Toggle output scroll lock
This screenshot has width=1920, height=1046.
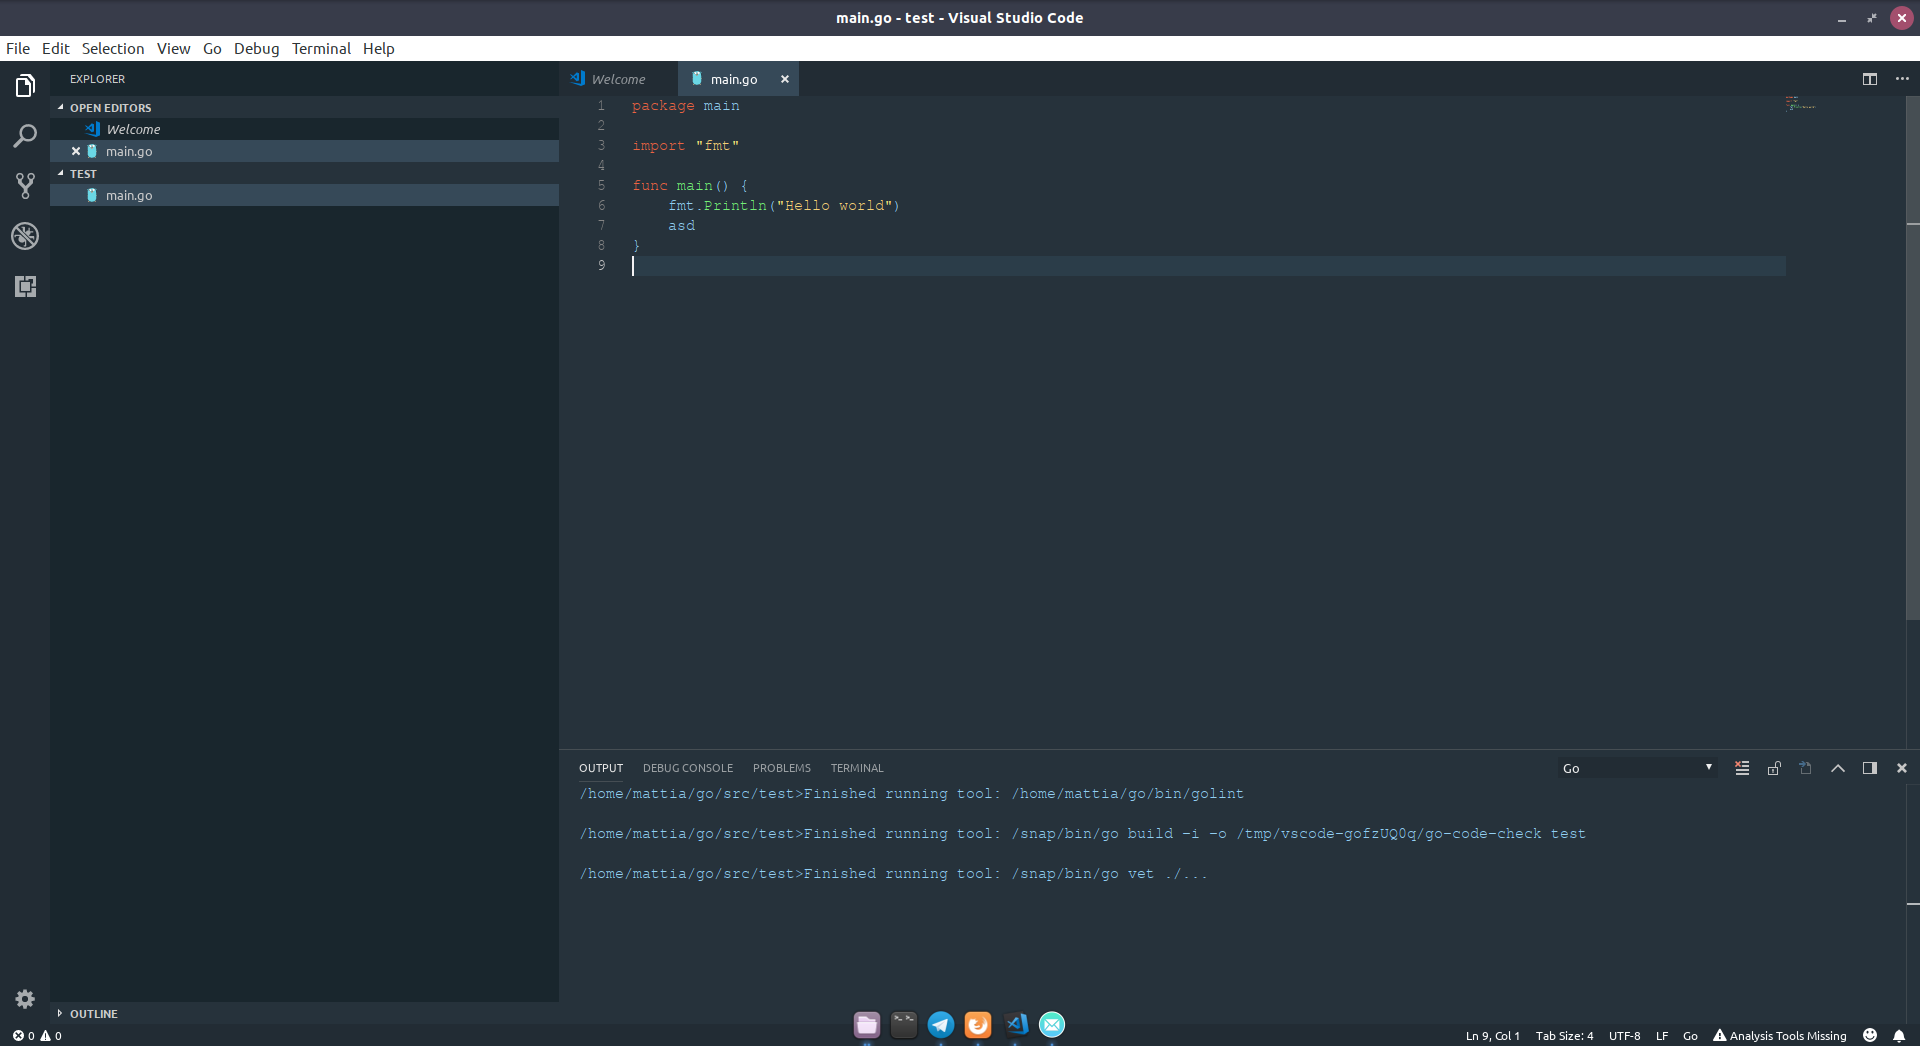coord(1774,768)
